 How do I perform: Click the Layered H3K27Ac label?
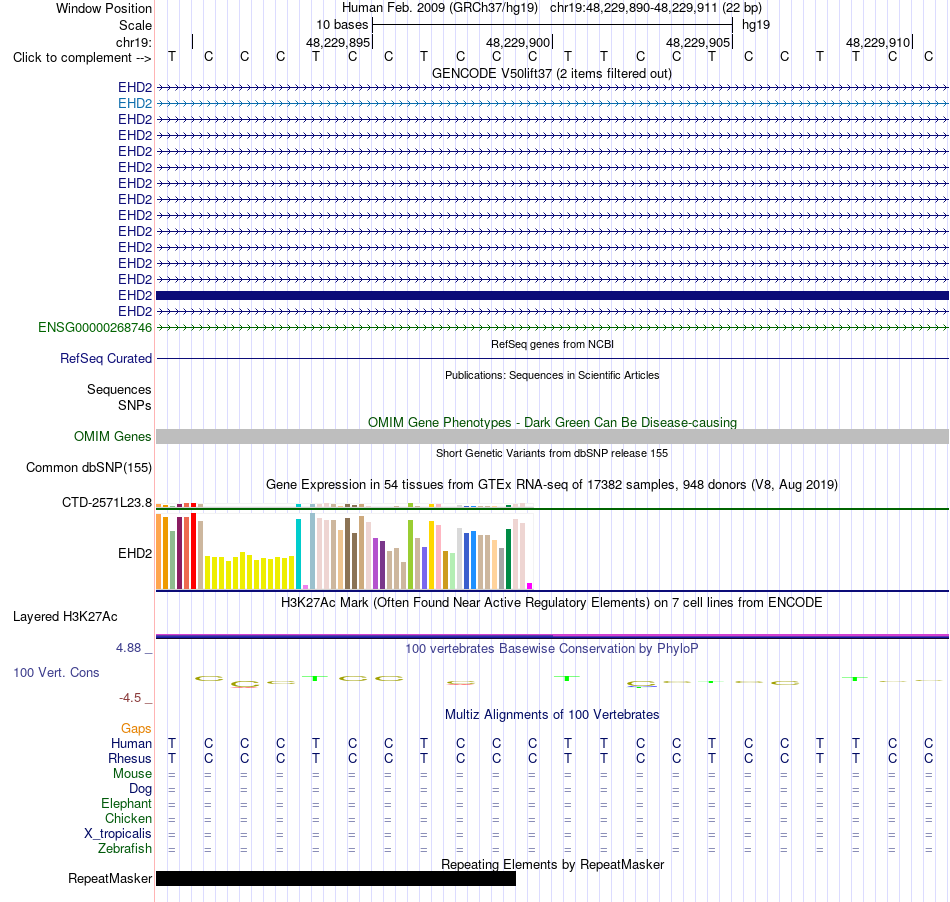click(x=65, y=617)
